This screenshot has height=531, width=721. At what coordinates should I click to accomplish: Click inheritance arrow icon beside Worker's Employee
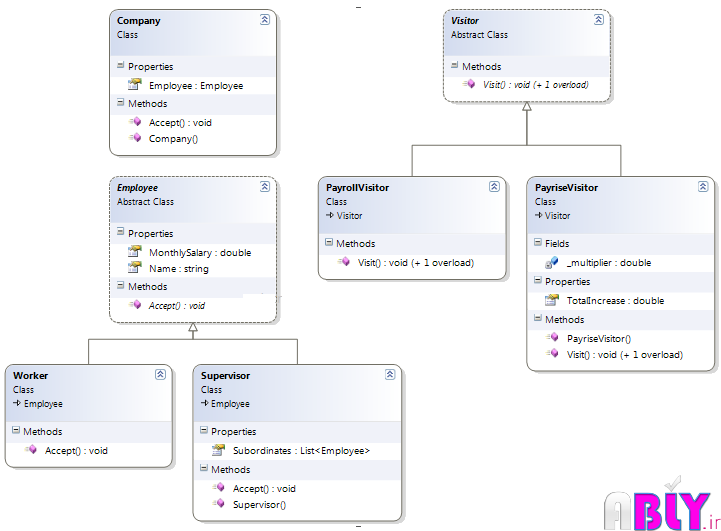tap(17, 403)
